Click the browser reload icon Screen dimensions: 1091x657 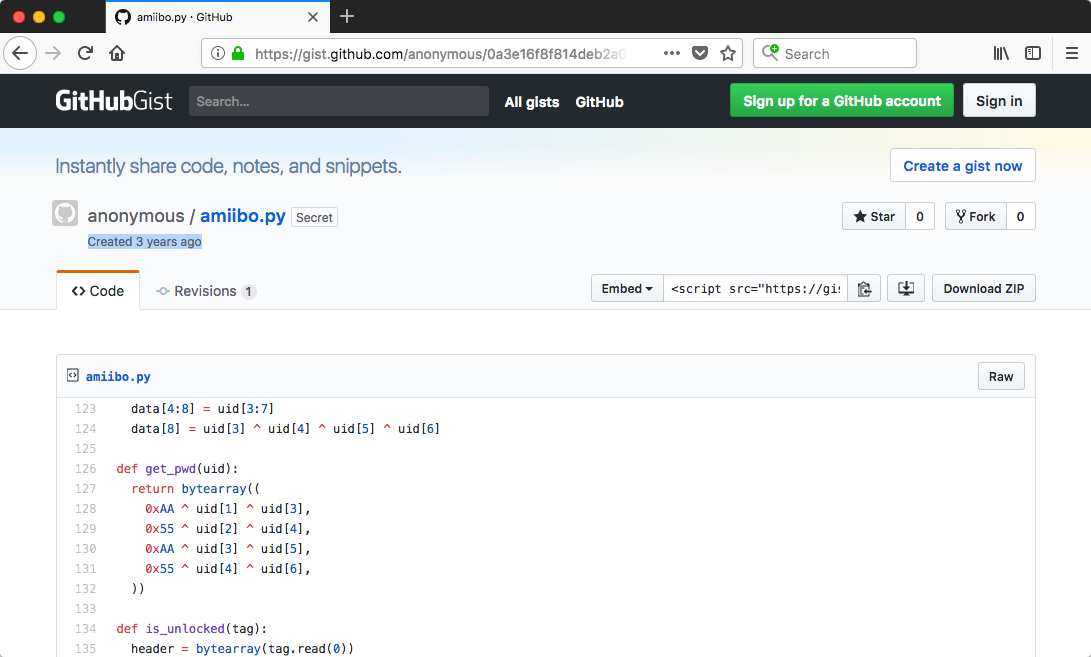coord(86,54)
